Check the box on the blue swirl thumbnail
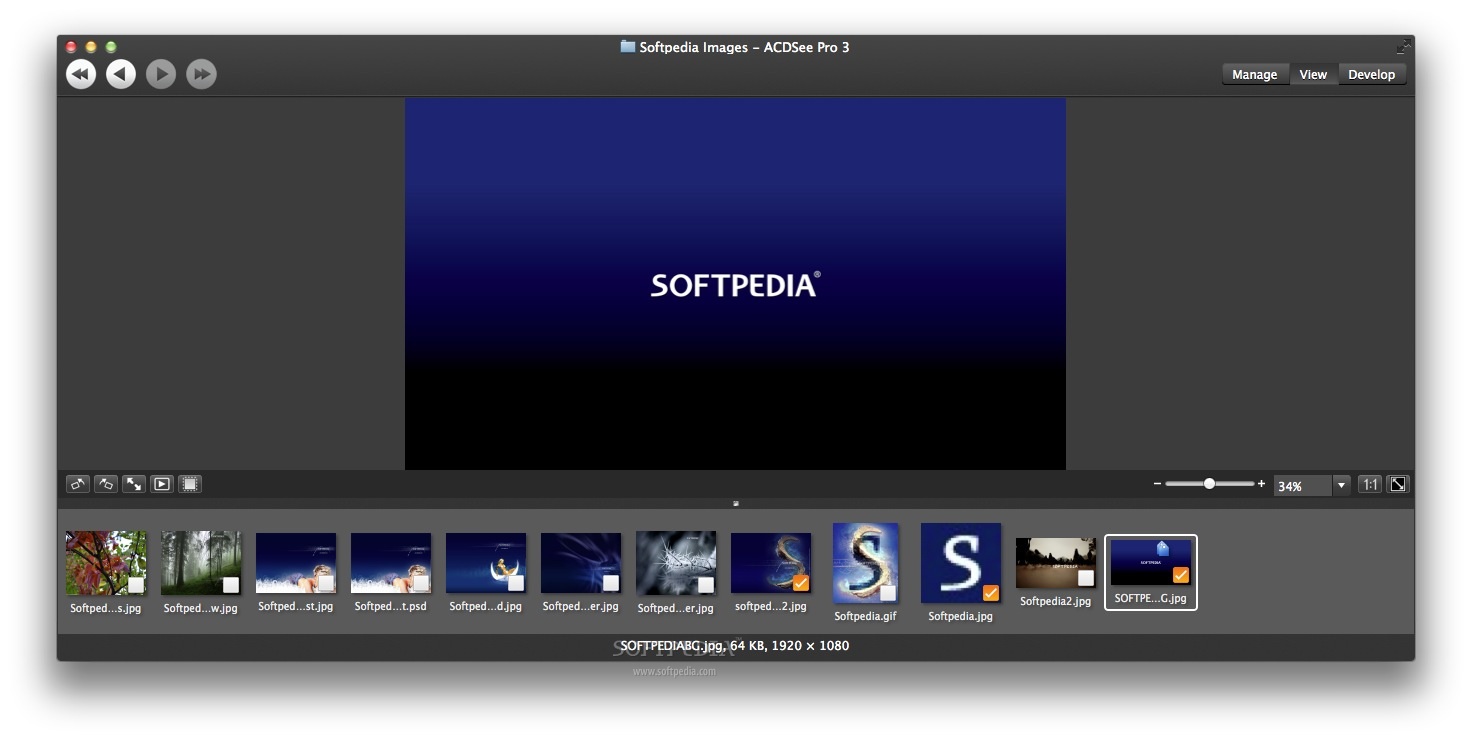The image size is (1472, 740). click(x=611, y=583)
